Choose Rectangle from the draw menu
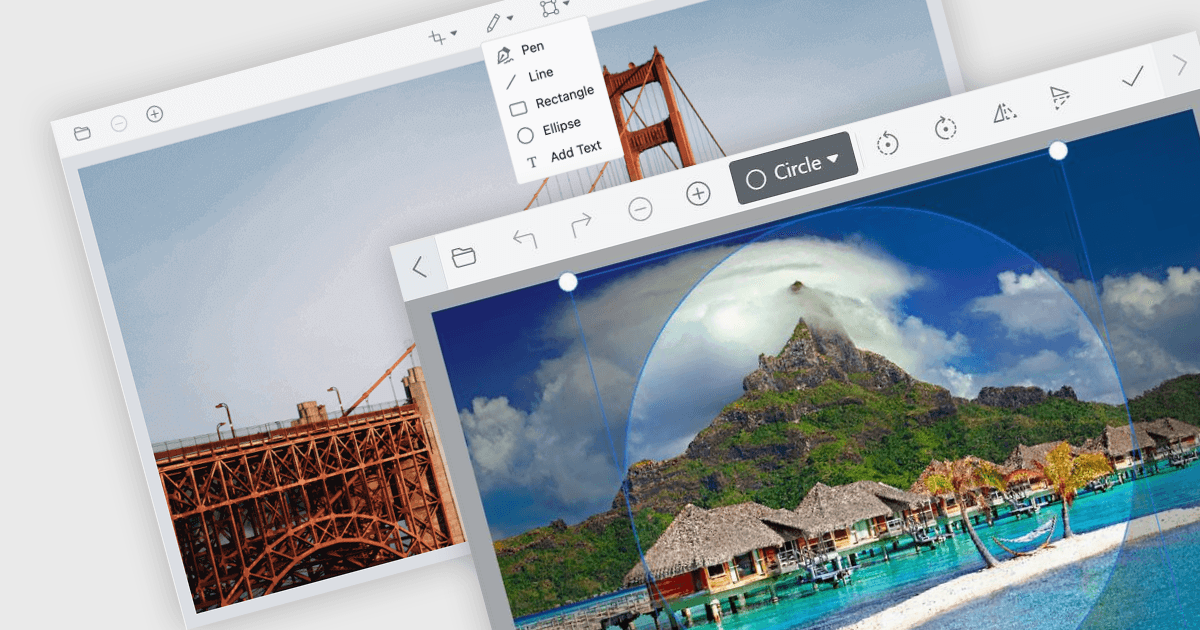 coord(551,100)
